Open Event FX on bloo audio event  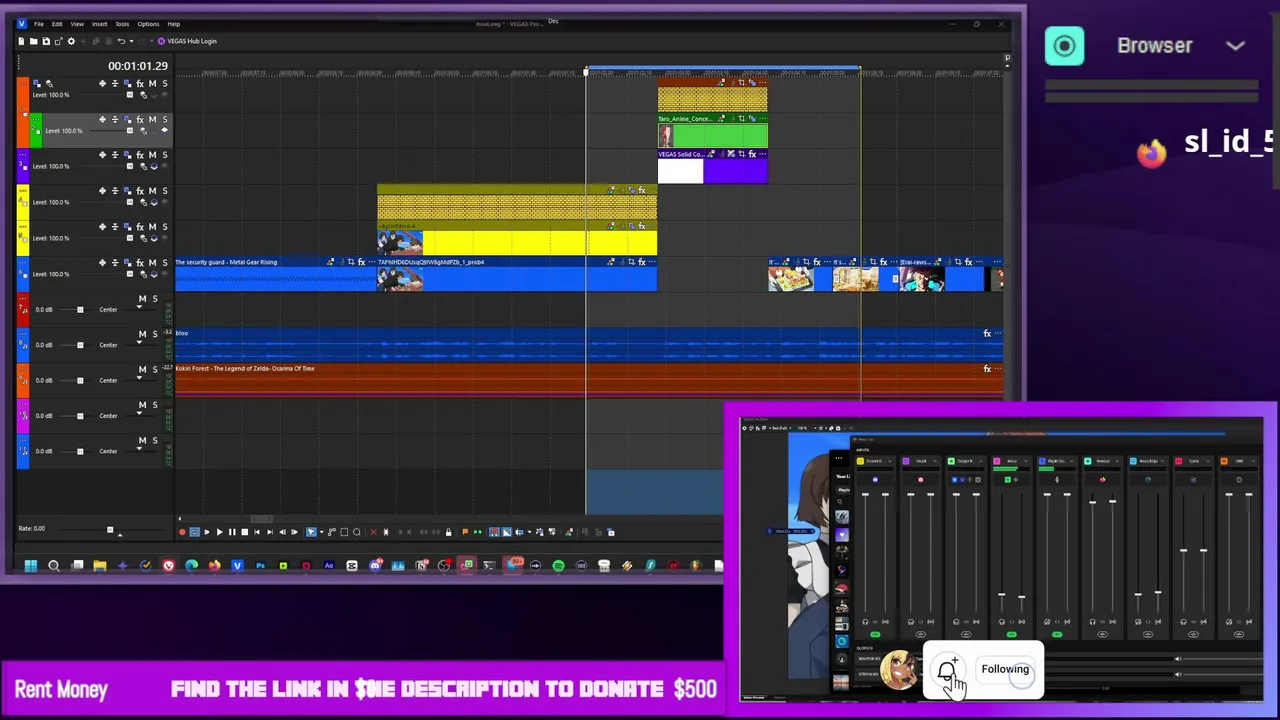[987, 333]
